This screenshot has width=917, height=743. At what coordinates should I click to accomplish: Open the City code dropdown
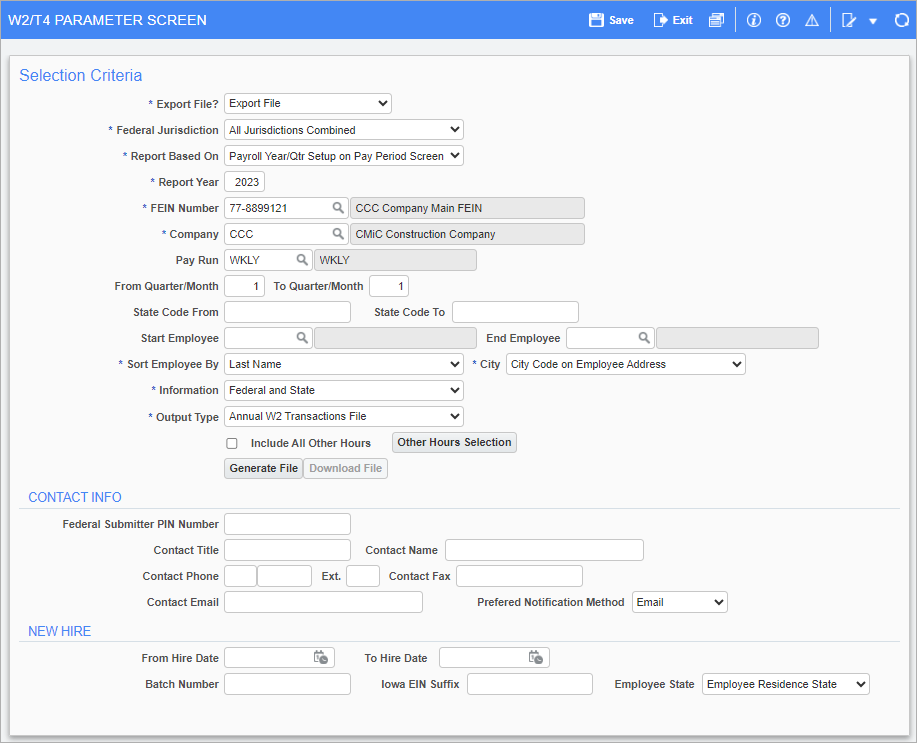pos(626,364)
